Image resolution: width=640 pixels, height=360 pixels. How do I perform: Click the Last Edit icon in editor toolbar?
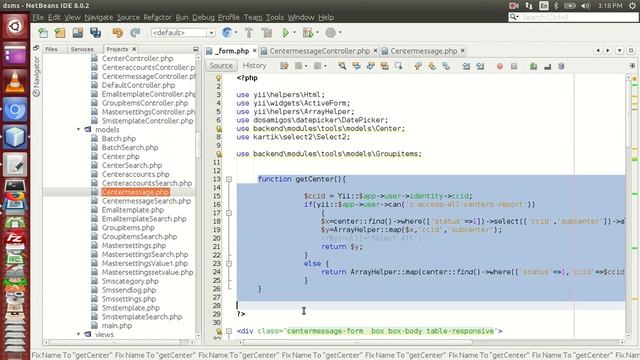tap(284, 66)
